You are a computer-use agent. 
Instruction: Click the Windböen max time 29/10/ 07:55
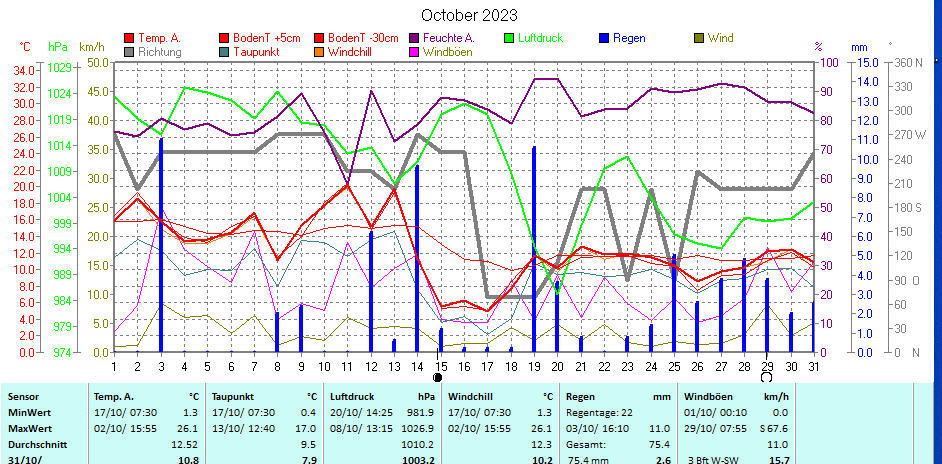click(x=717, y=429)
